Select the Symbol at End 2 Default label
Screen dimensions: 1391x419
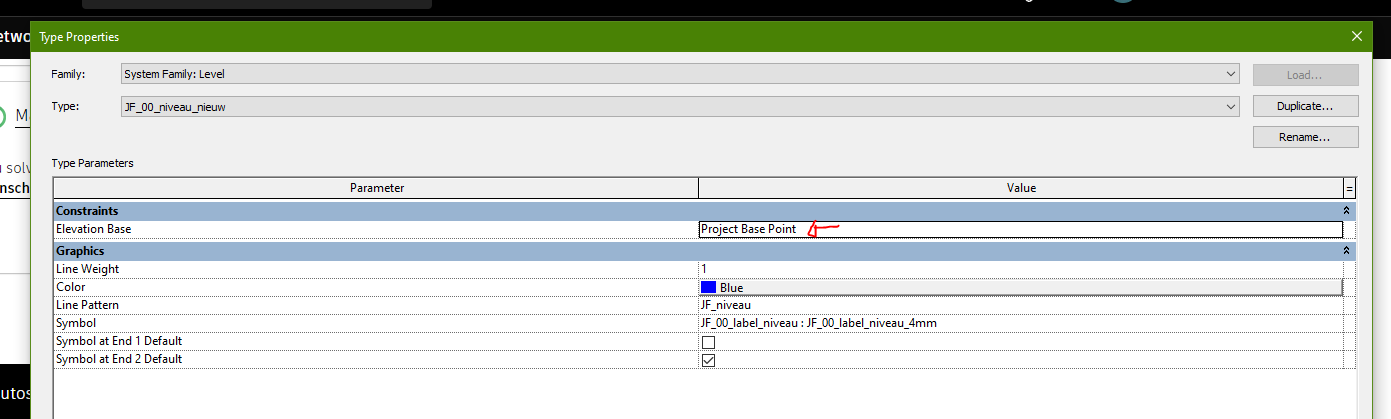click(119, 359)
